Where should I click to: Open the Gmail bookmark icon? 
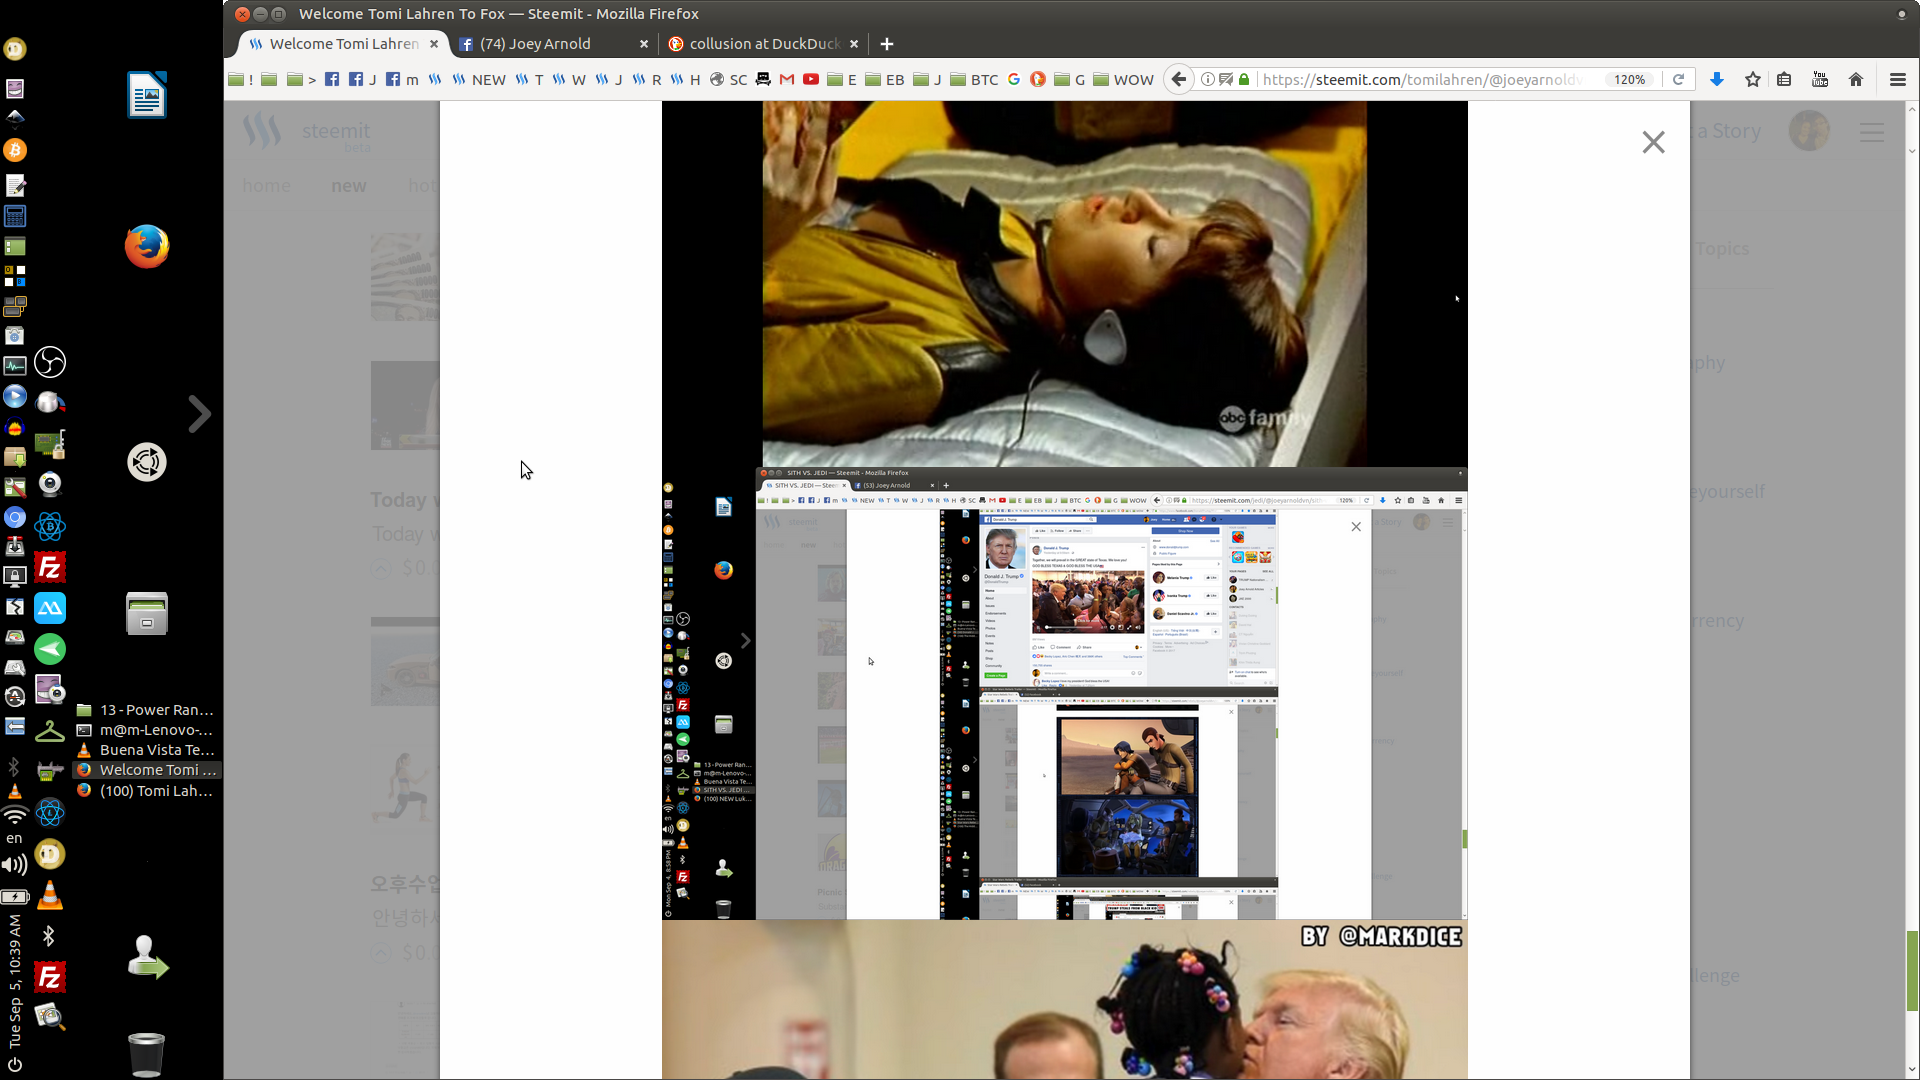point(787,80)
